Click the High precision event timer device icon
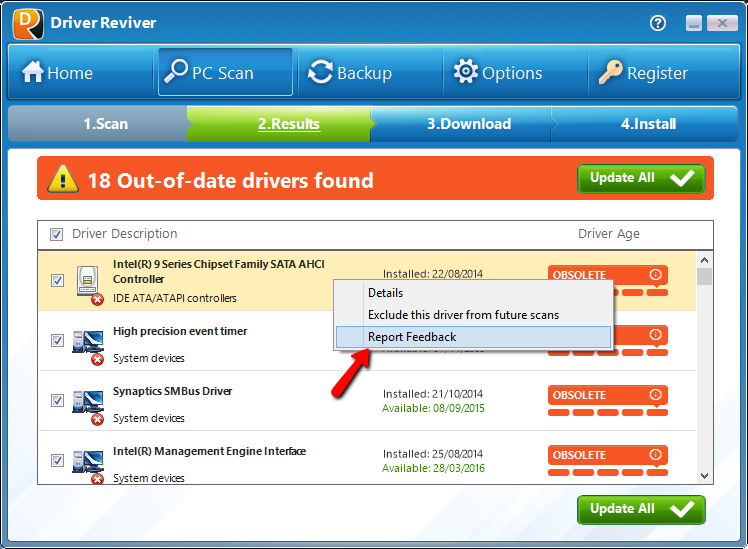 pos(88,347)
